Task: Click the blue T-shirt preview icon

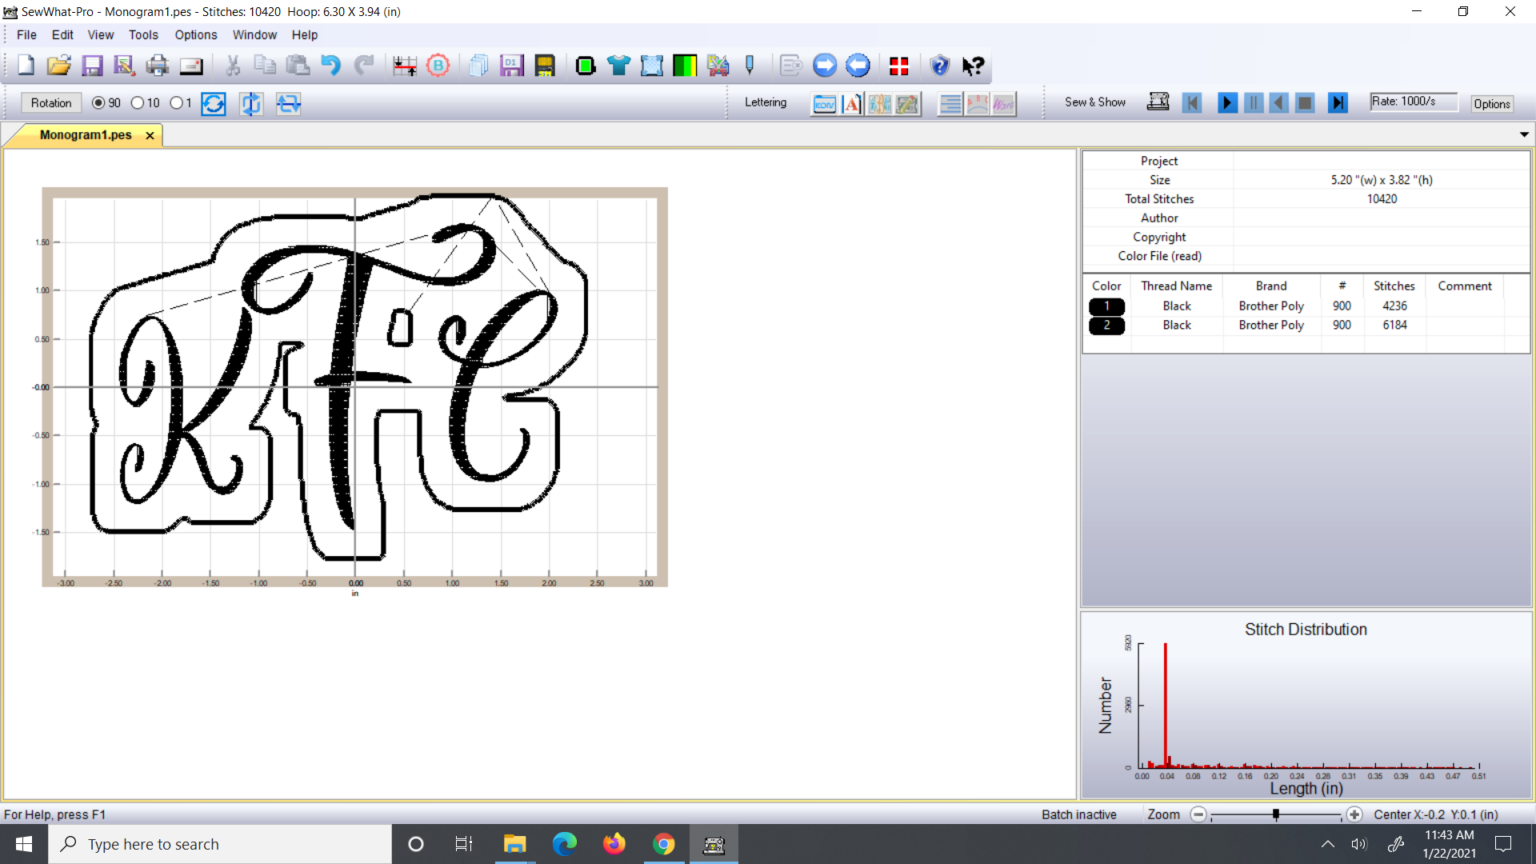Action: (619, 66)
